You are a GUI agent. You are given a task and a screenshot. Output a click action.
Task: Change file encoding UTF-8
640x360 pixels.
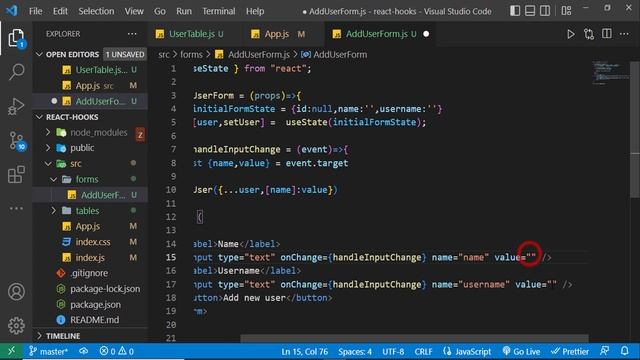[393, 351]
